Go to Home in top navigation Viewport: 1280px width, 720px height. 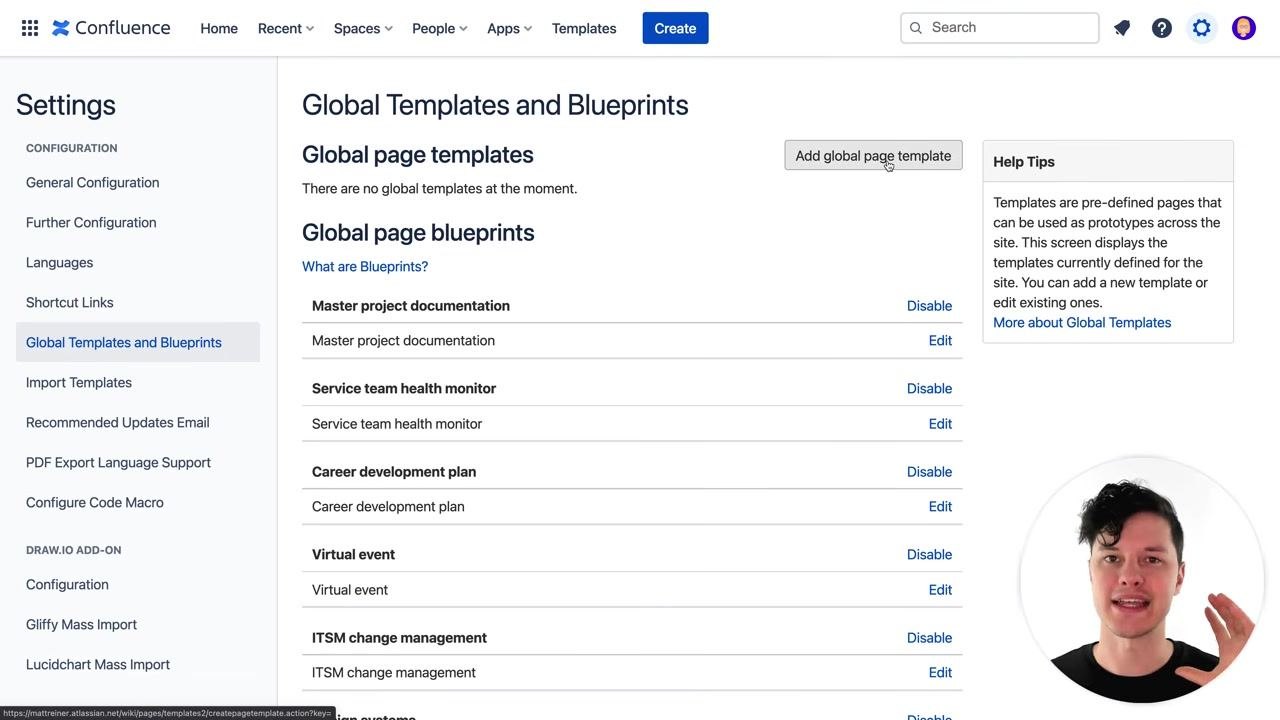(x=219, y=28)
